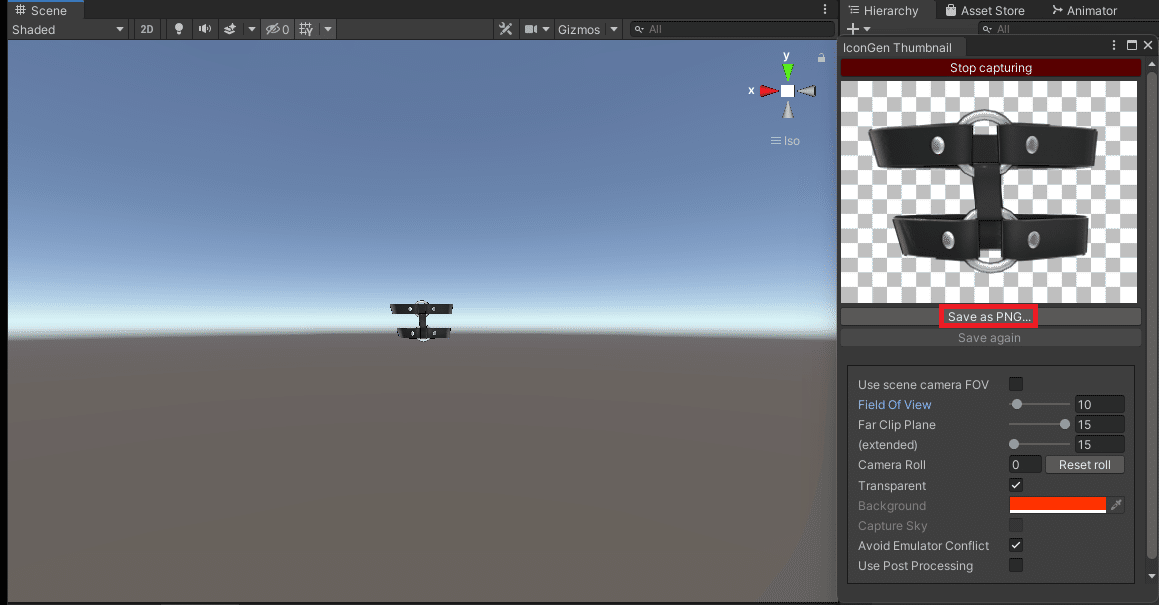Viewport: 1159px width, 605px height.
Task: Click the scene camera settings icon
Action: (531, 29)
